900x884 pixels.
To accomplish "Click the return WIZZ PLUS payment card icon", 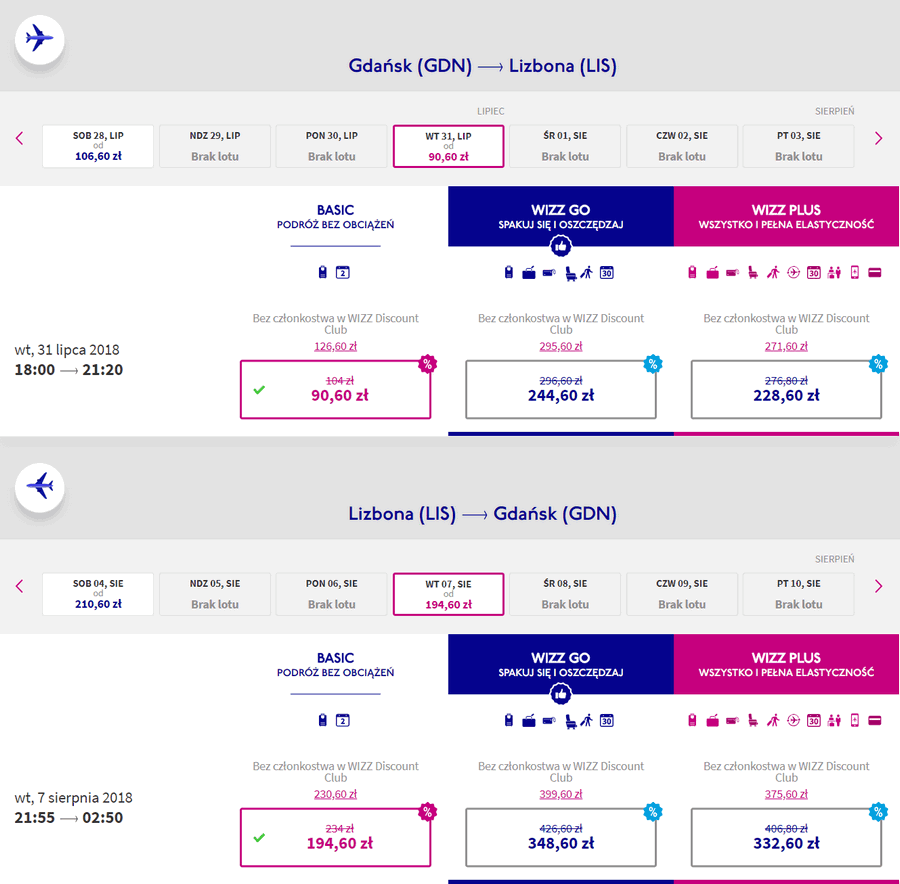I will coord(875,720).
